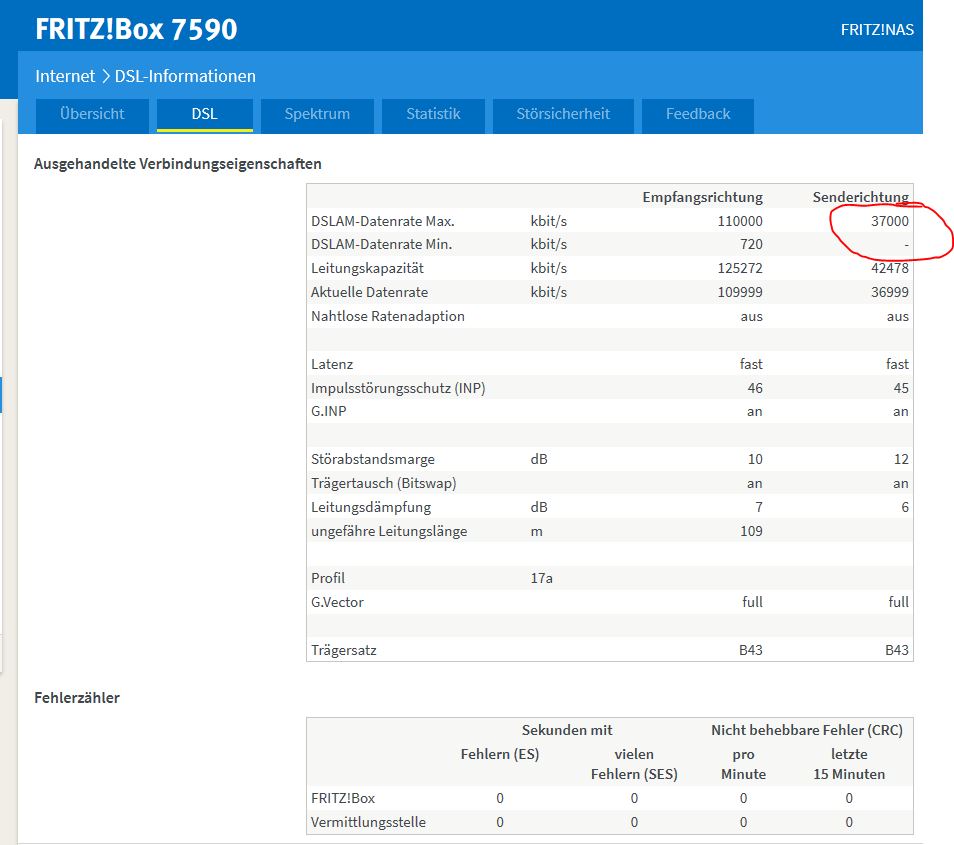Image resolution: width=954 pixels, height=845 pixels.
Task: Click the Fehlerzähler heading
Action: pos(77,698)
